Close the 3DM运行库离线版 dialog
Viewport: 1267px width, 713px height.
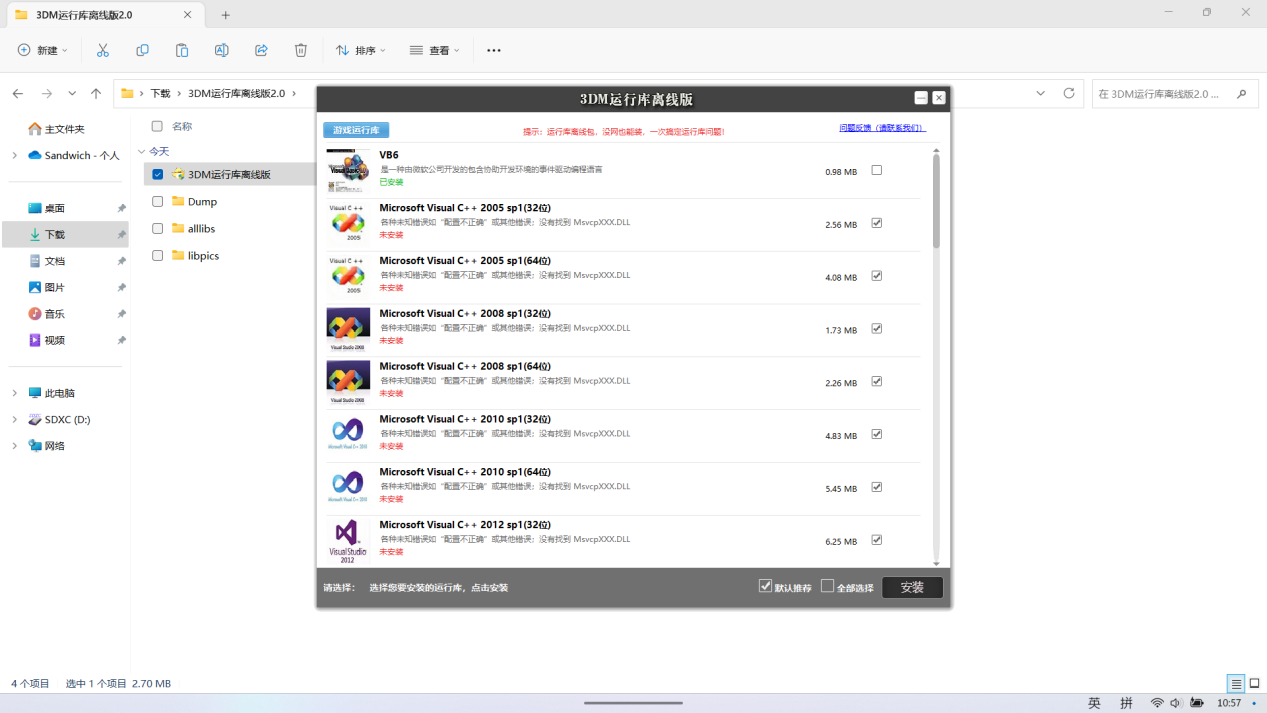[939, 98]
